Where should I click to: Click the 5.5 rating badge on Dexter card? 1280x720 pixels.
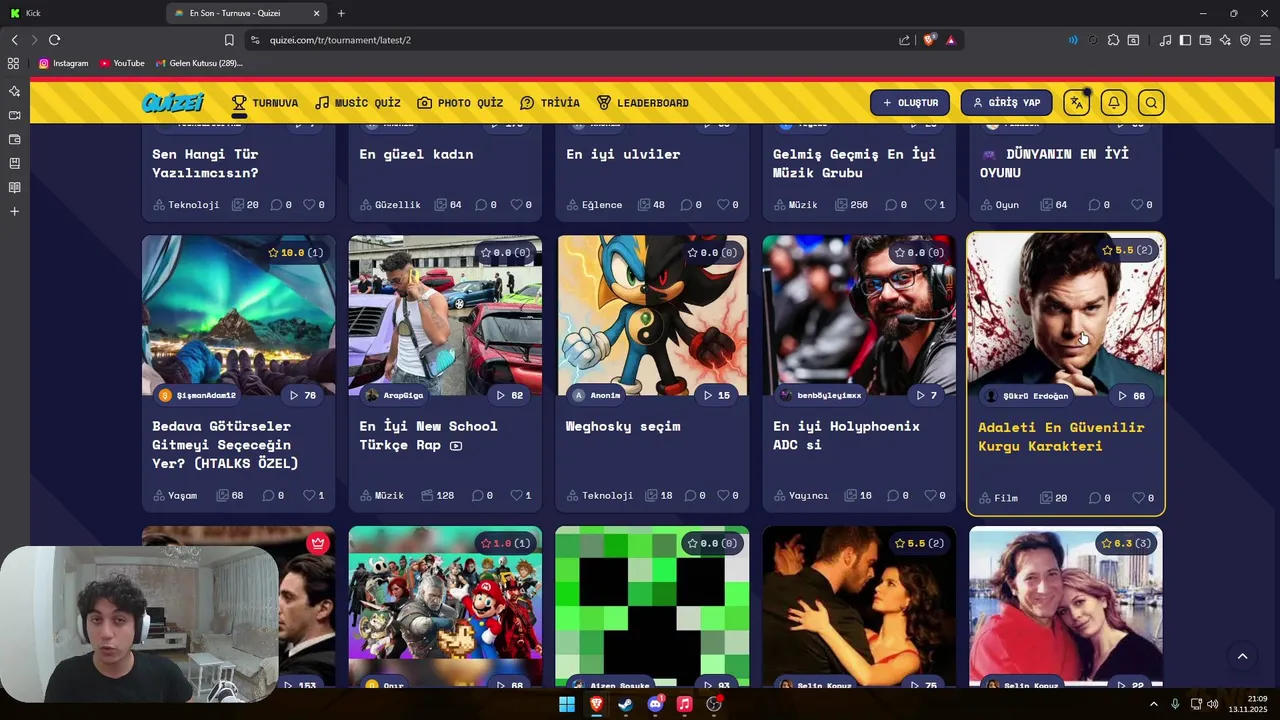pyautogui.click(x=1127, y=250)
